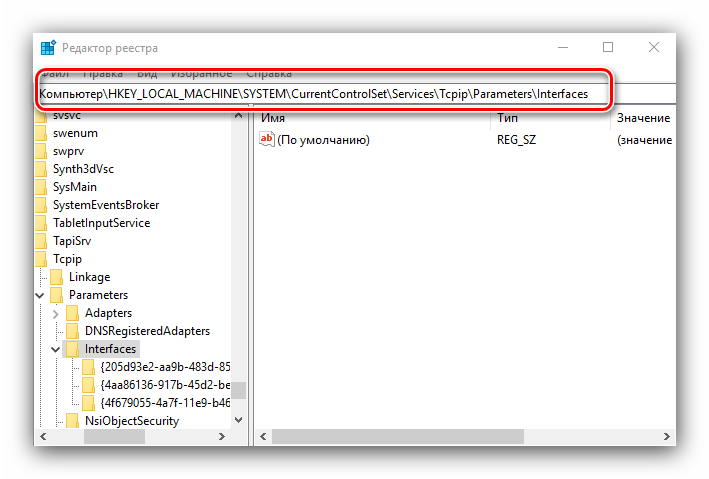Click the tree pane vertical scrollbar thumb
The width and height of the screenshot is (709, 479).
click(239, 390)
